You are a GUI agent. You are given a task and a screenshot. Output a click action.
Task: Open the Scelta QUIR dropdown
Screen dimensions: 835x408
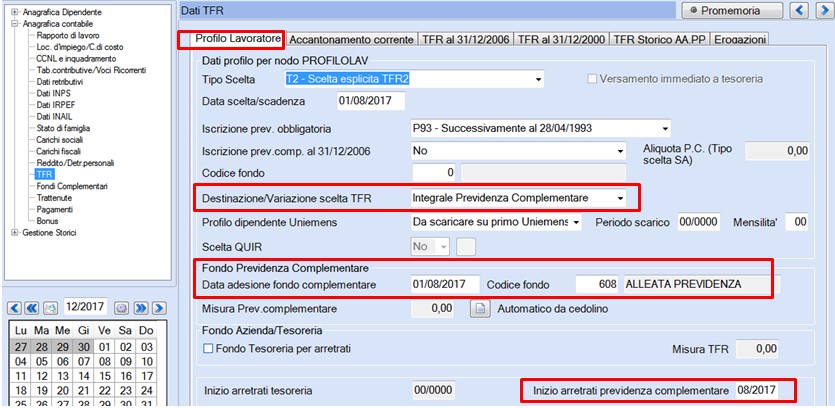click(444, 247)
